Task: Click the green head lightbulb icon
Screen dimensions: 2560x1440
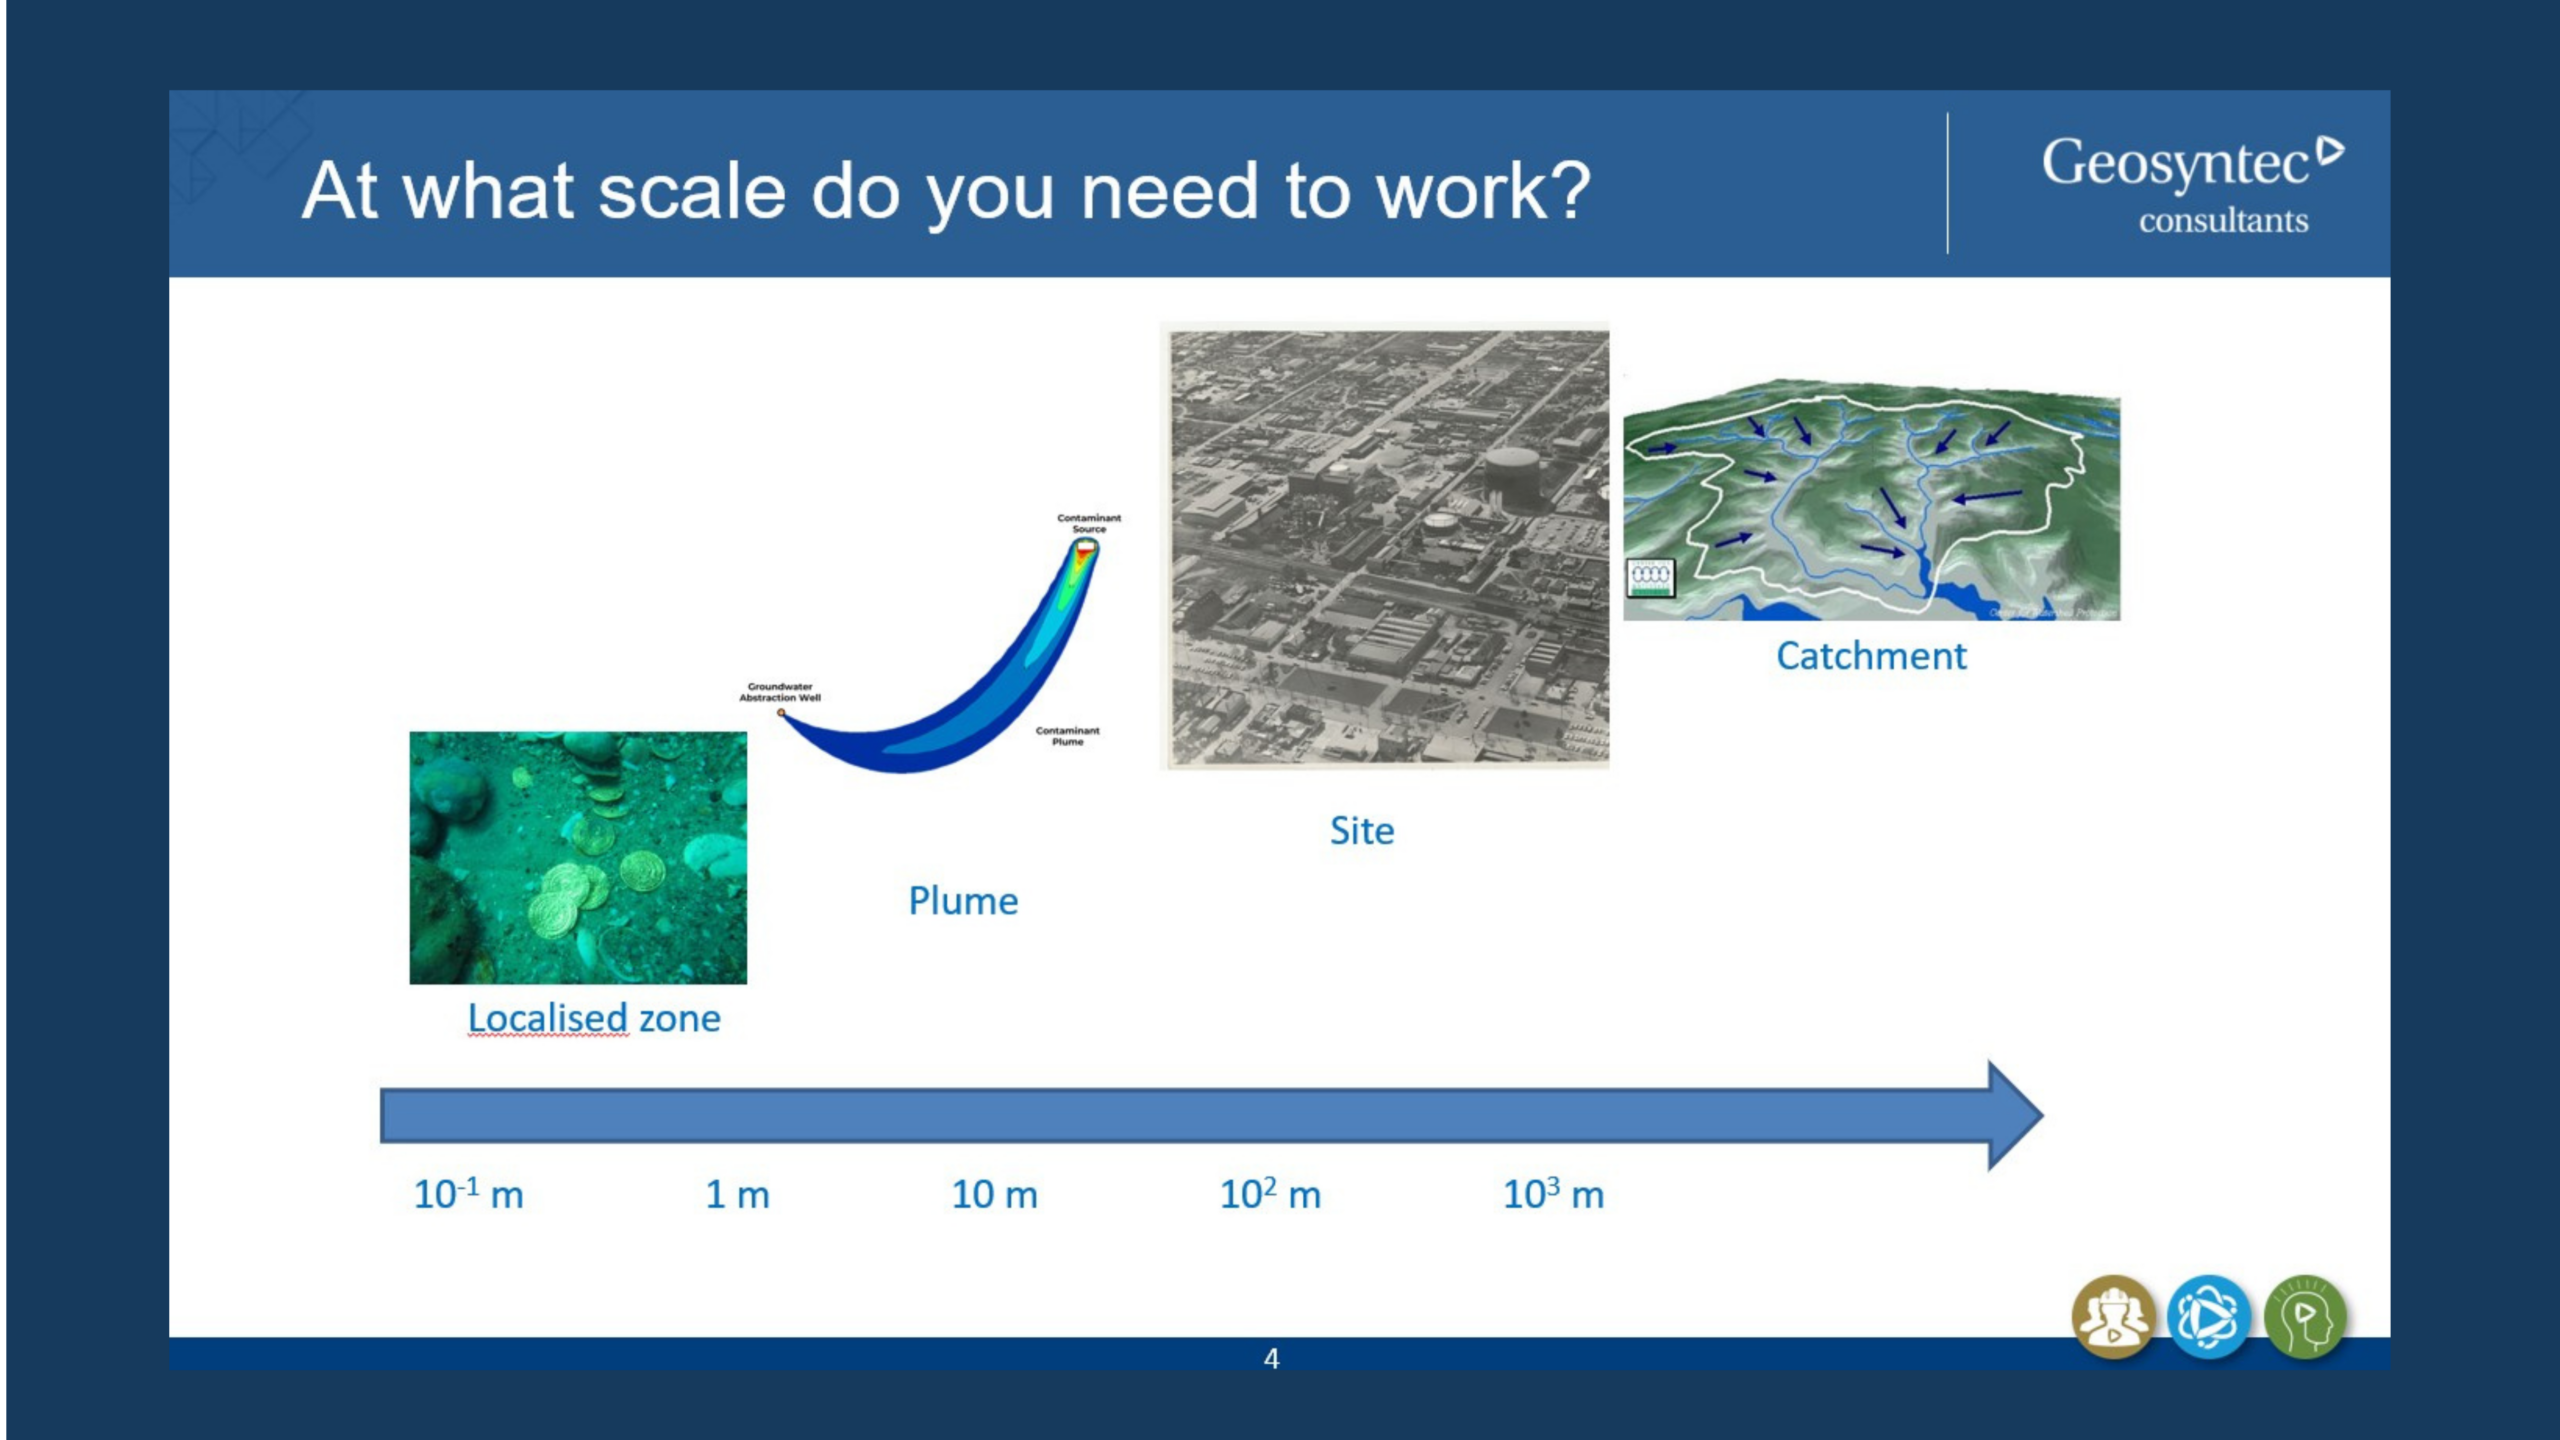Action: 2305,1316
